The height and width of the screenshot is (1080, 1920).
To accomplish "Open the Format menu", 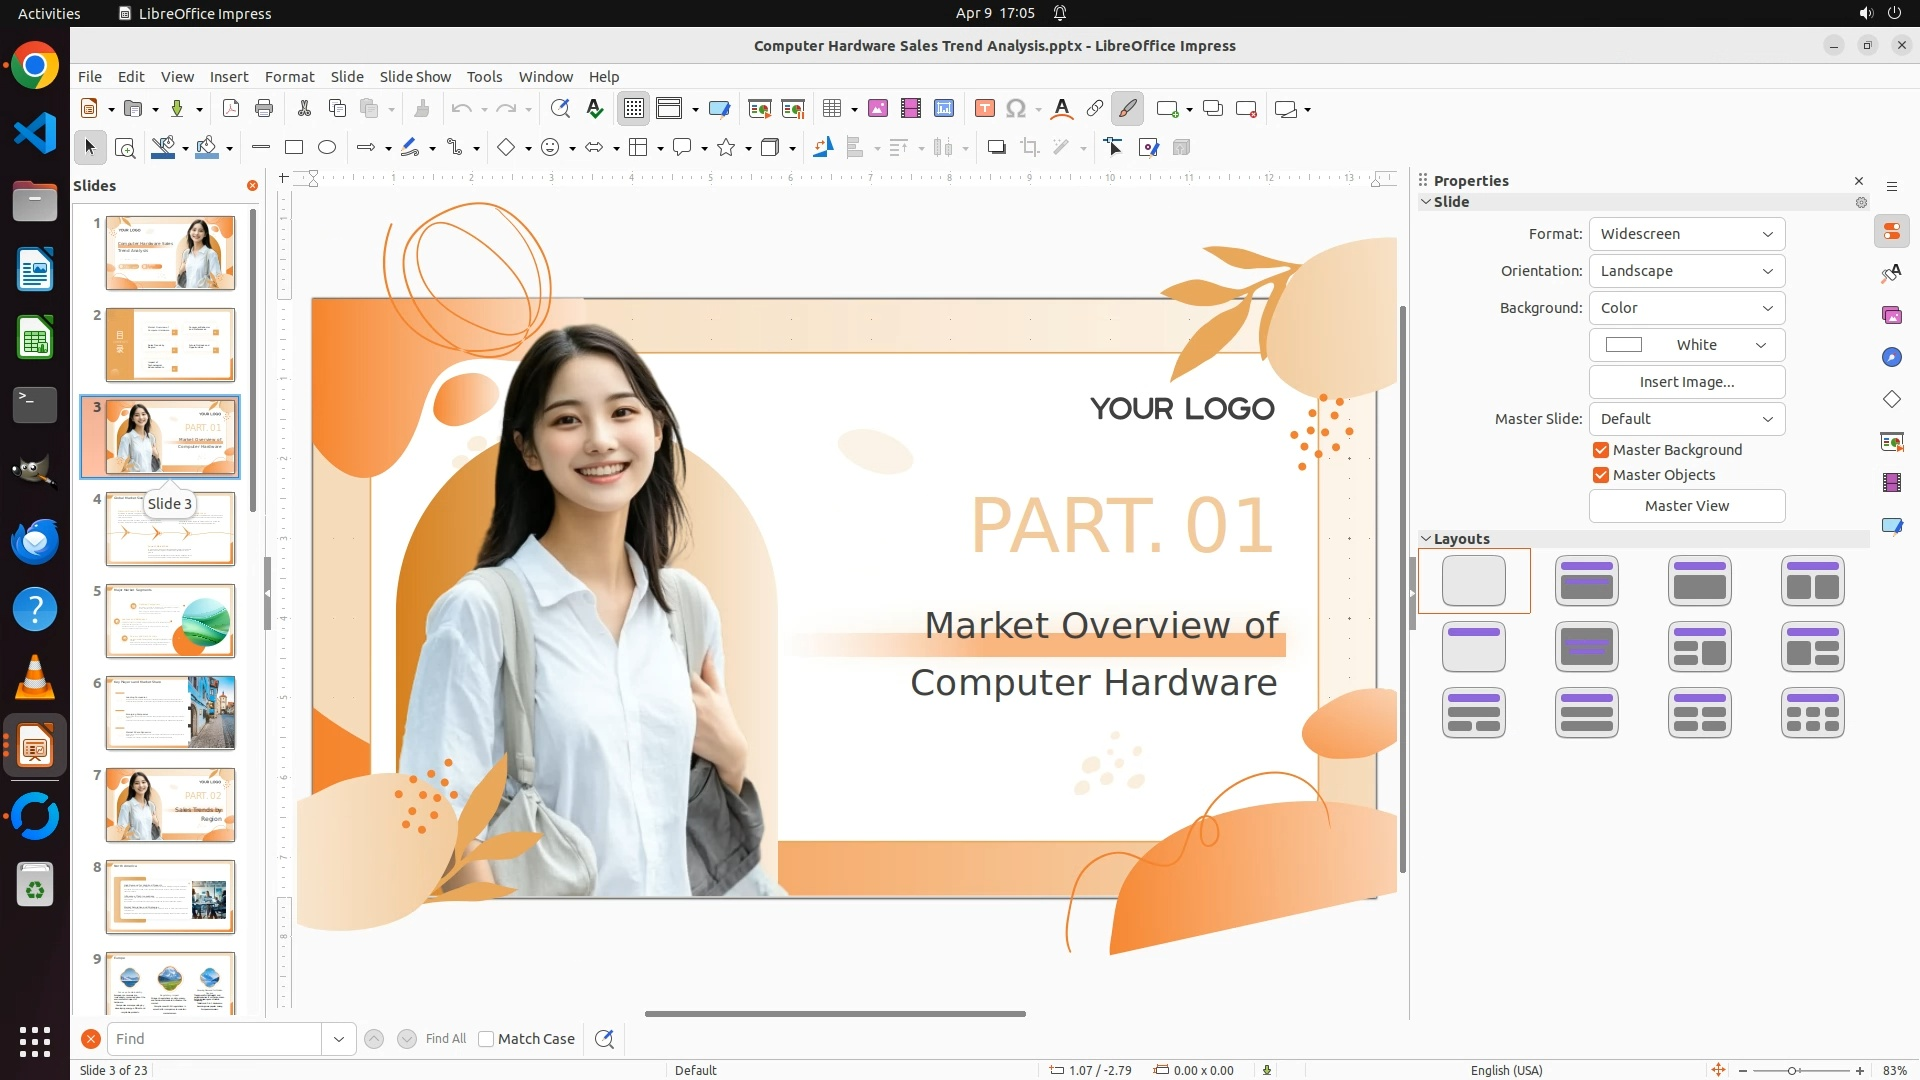I will coord(289,77).
